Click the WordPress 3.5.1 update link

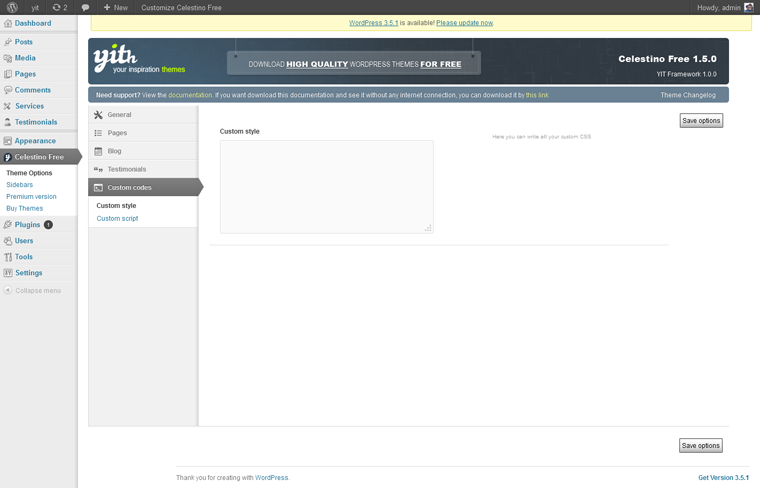pos(373,23)
